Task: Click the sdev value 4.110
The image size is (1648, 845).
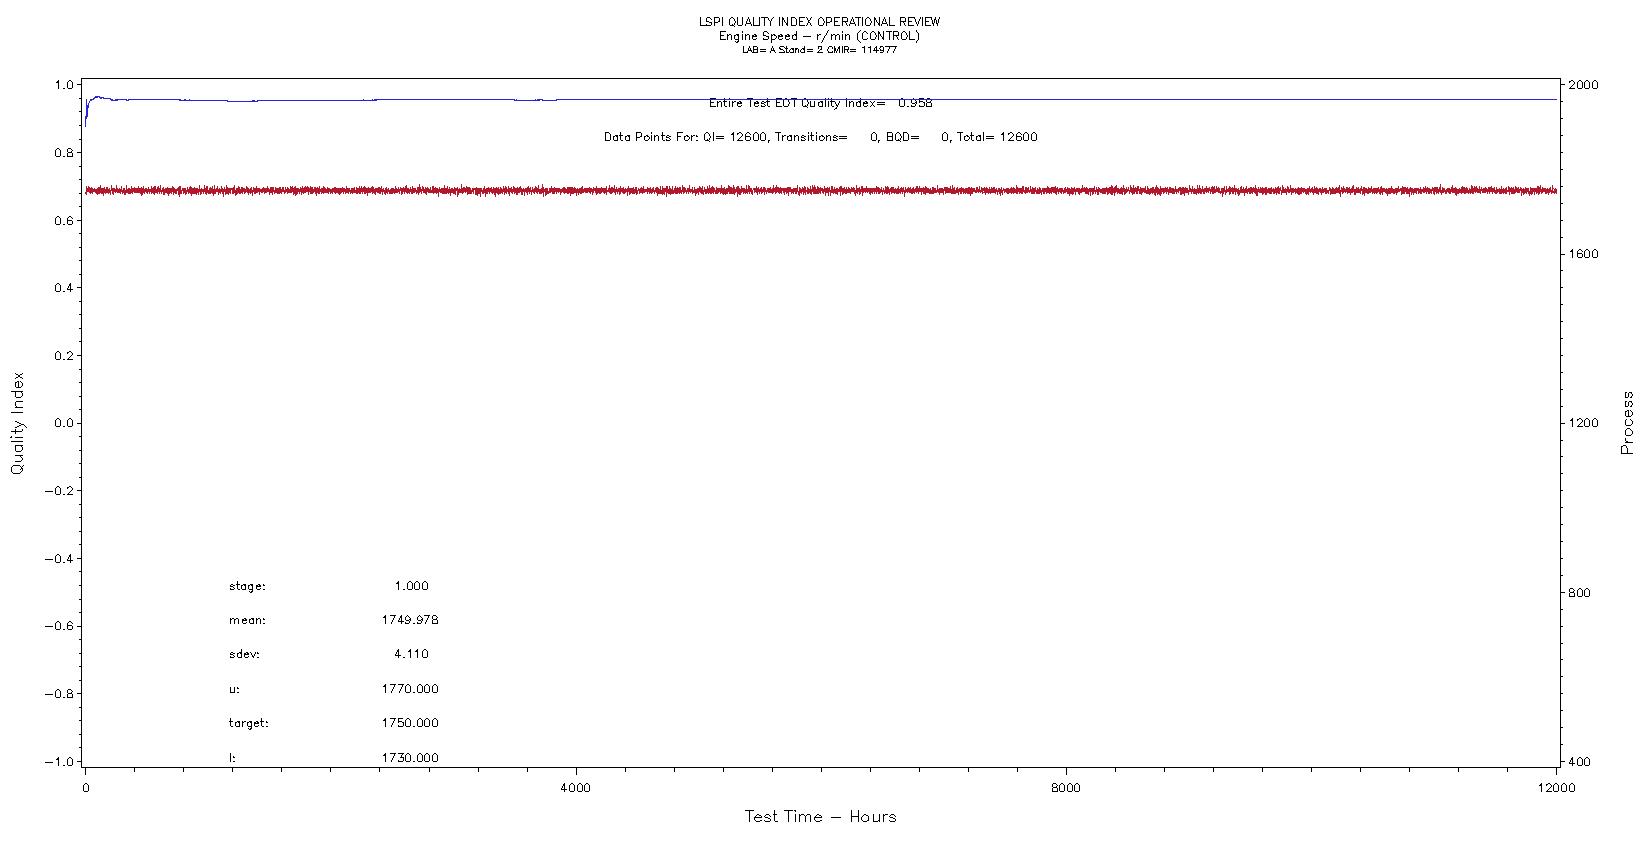Action: 411,654
